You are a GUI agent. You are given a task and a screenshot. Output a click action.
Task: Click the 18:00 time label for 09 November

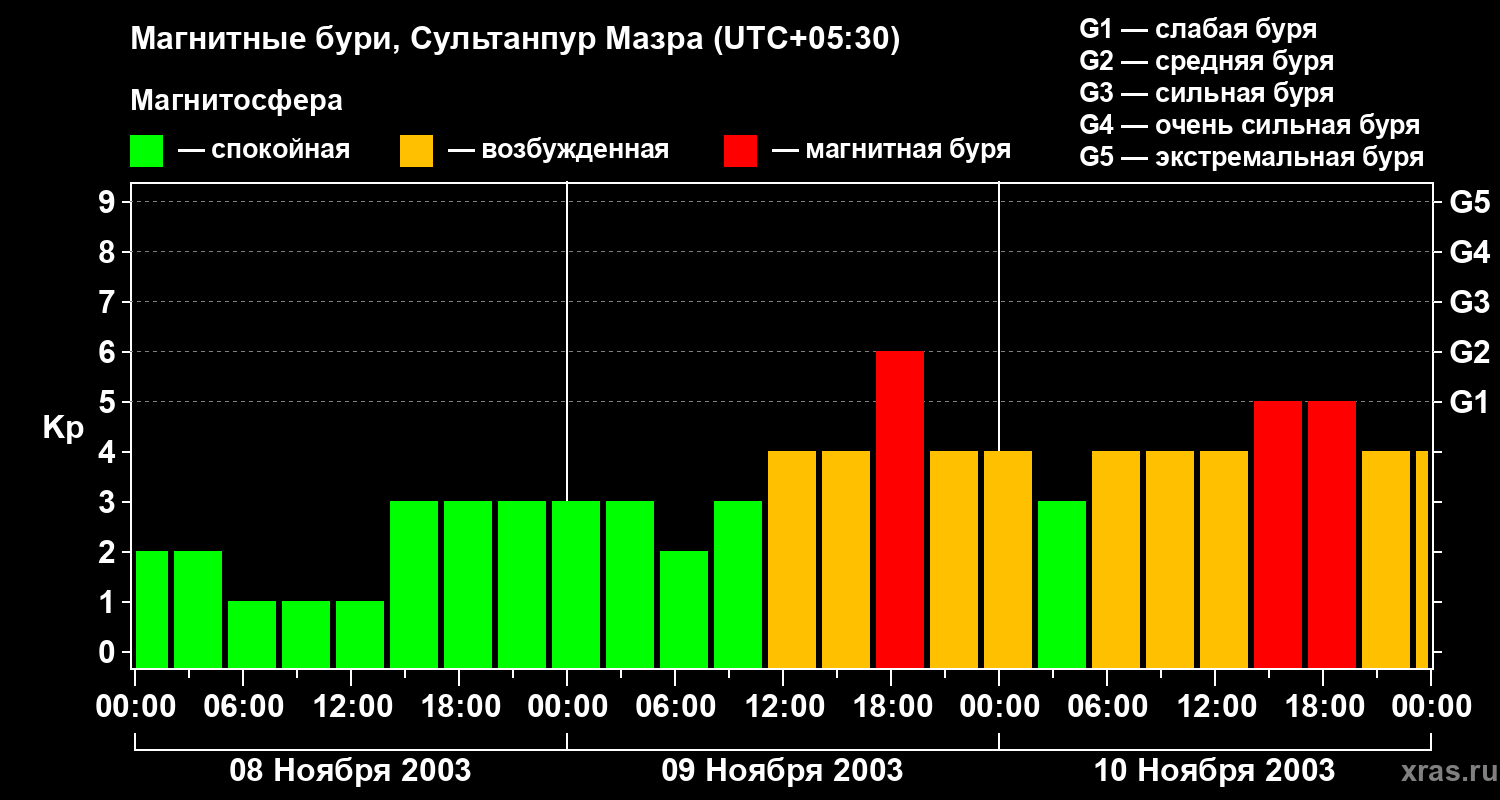click(x=891, y=707)
